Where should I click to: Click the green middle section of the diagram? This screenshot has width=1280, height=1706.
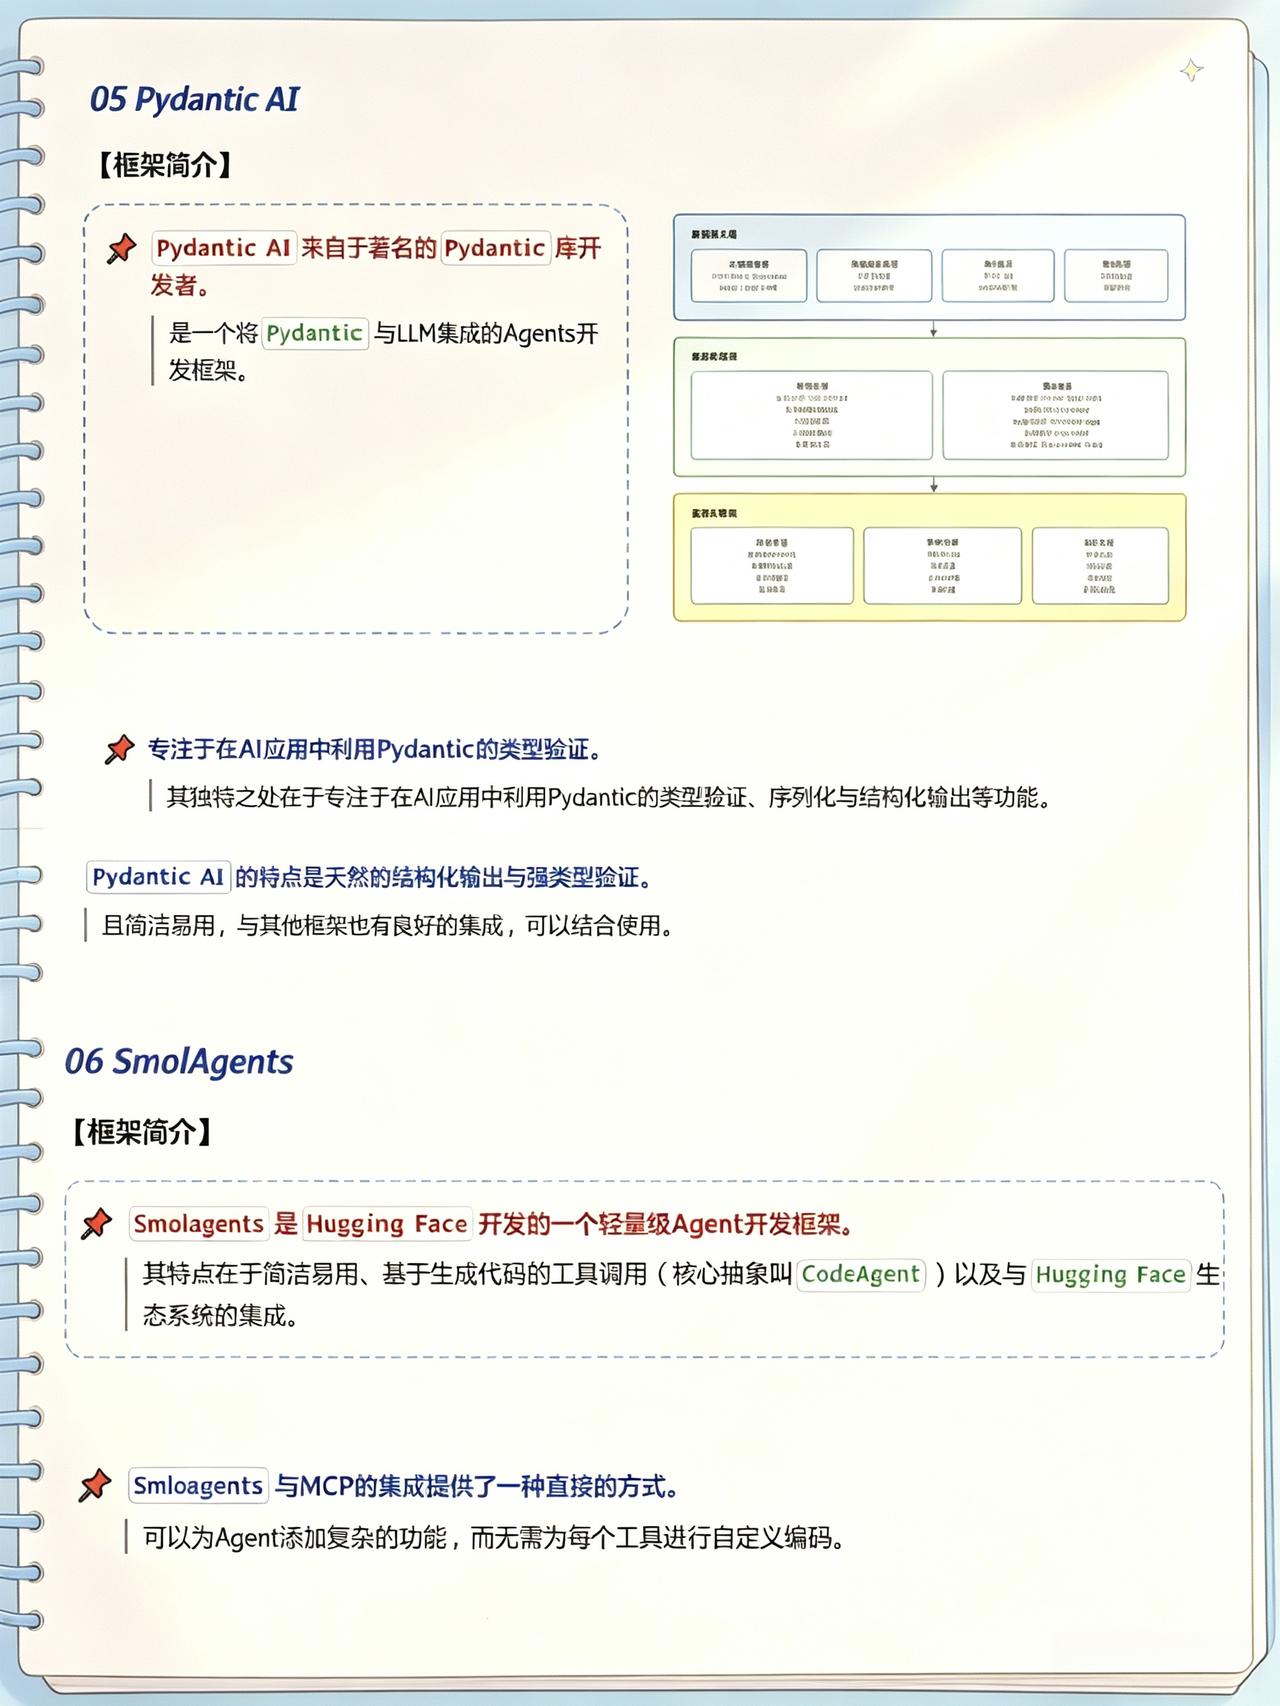click(x=929, y=407)
